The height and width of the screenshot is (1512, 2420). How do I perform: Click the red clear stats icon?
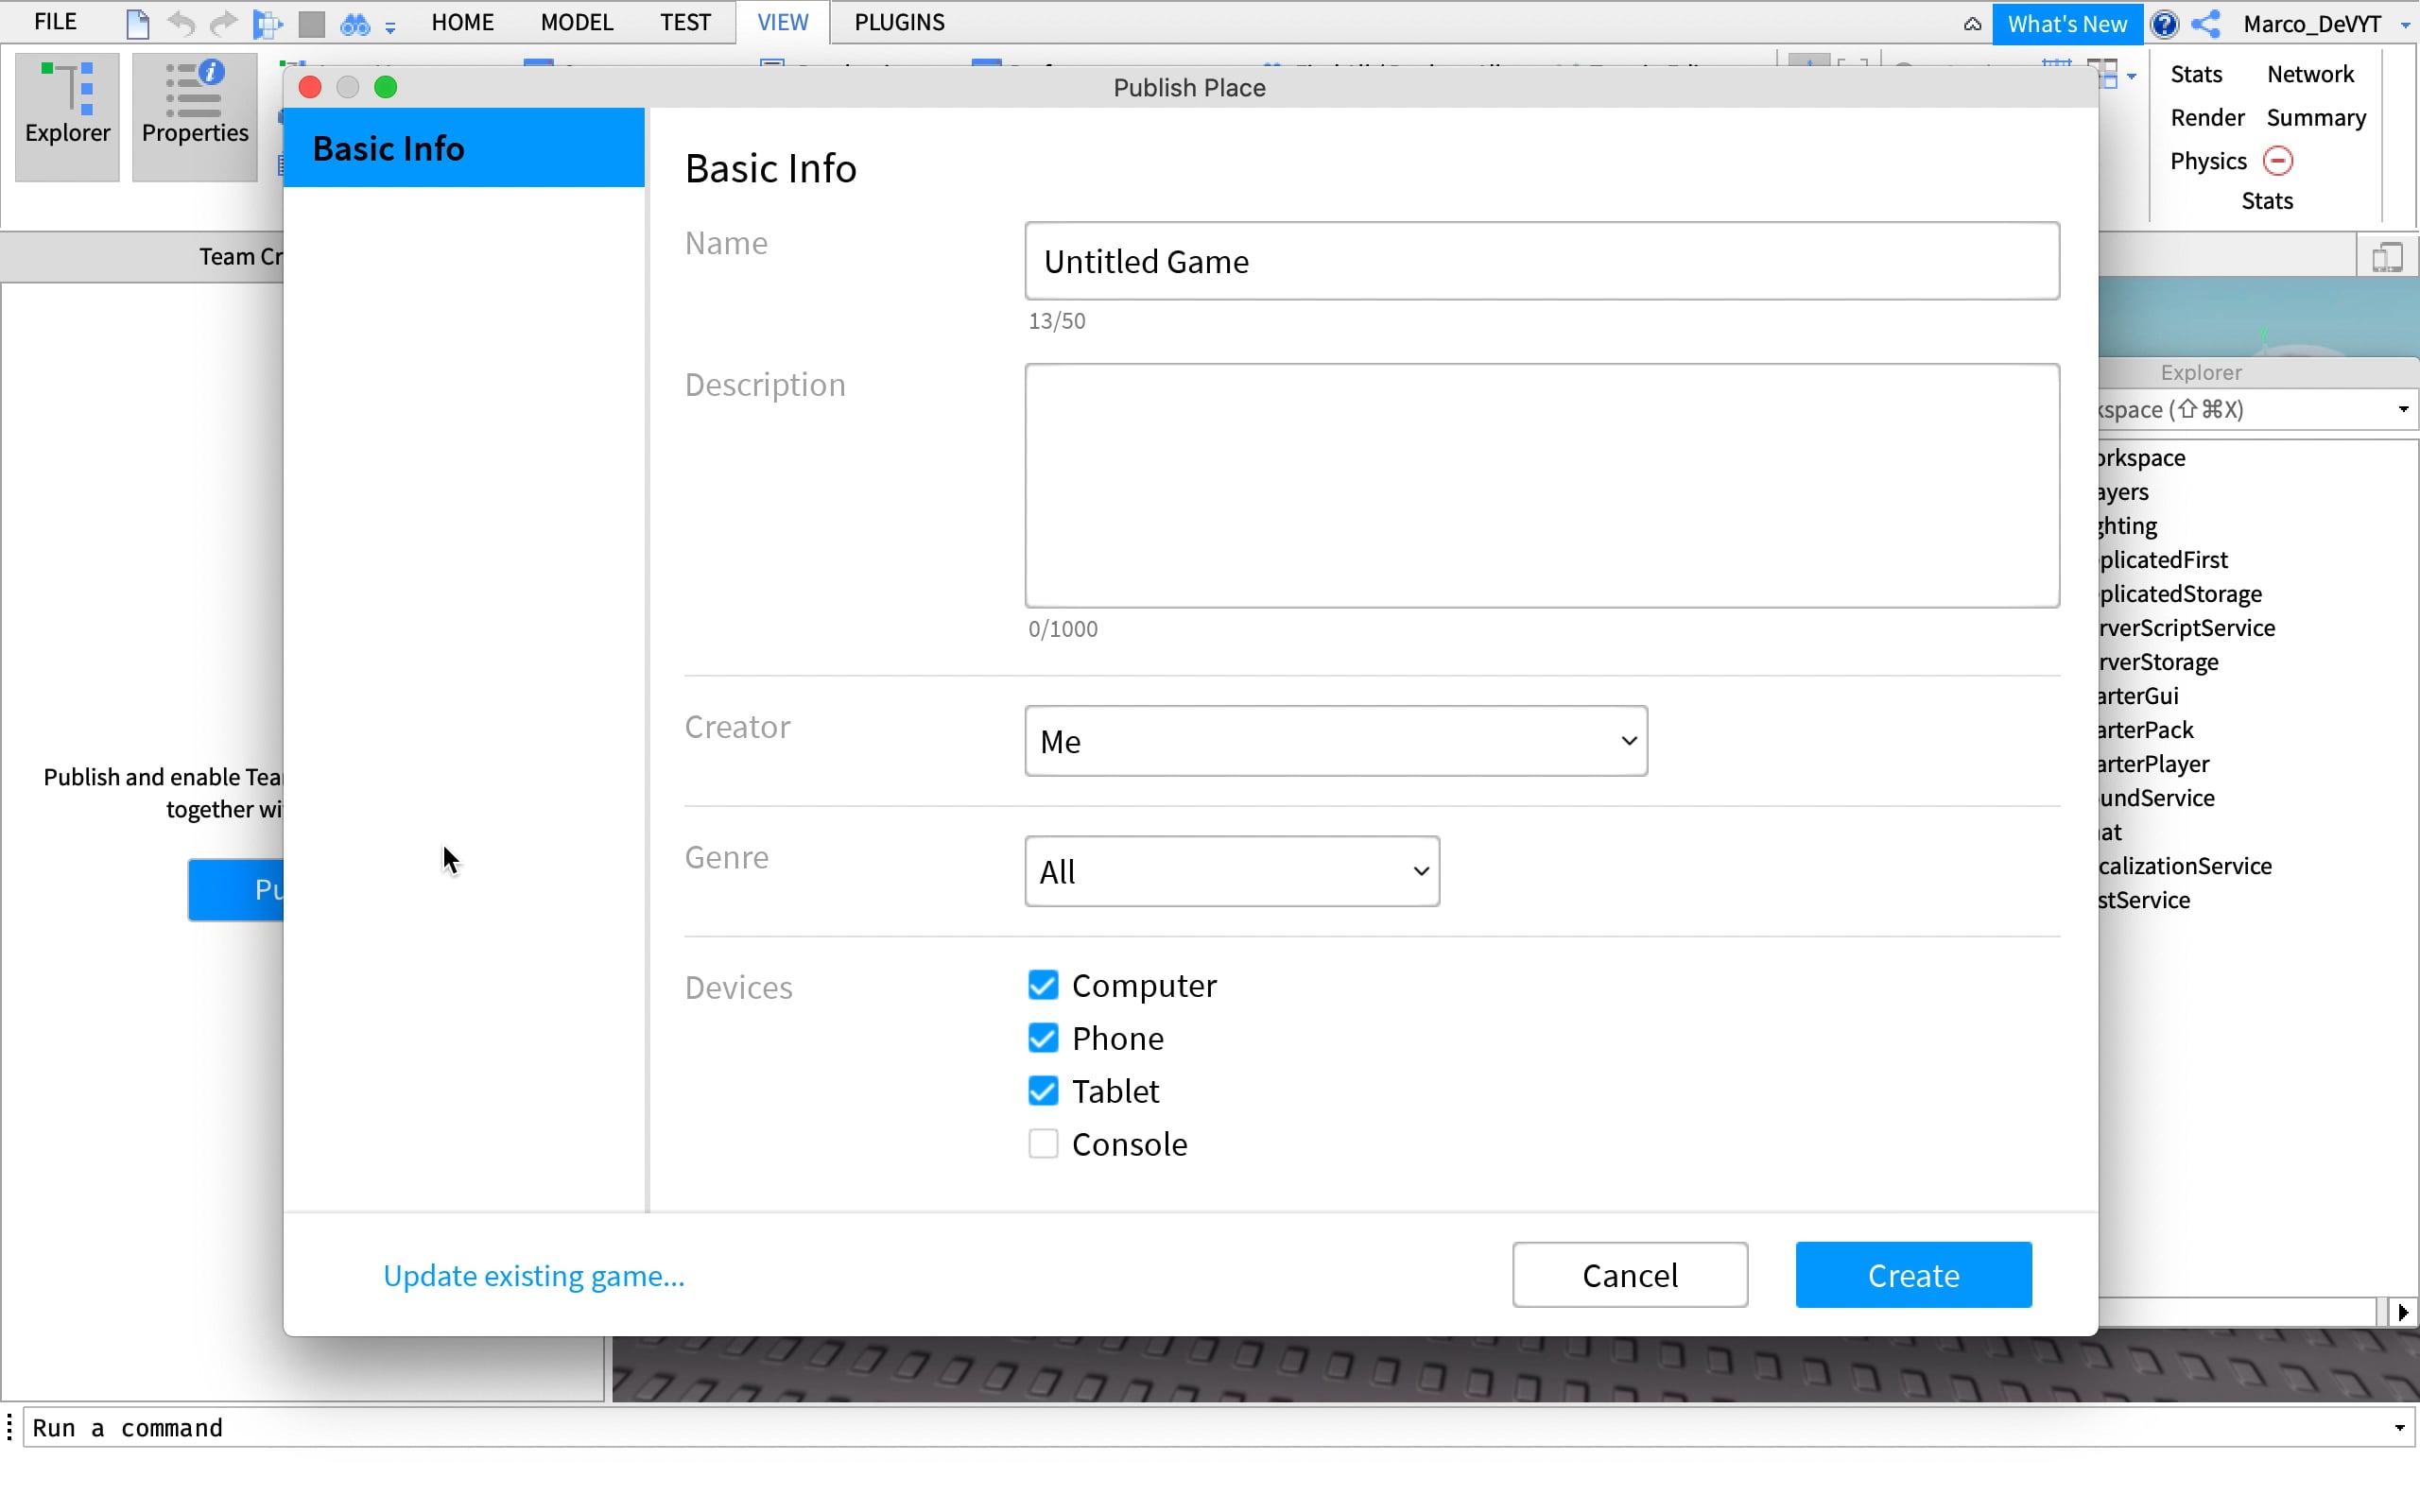(x=2277, y=161)
